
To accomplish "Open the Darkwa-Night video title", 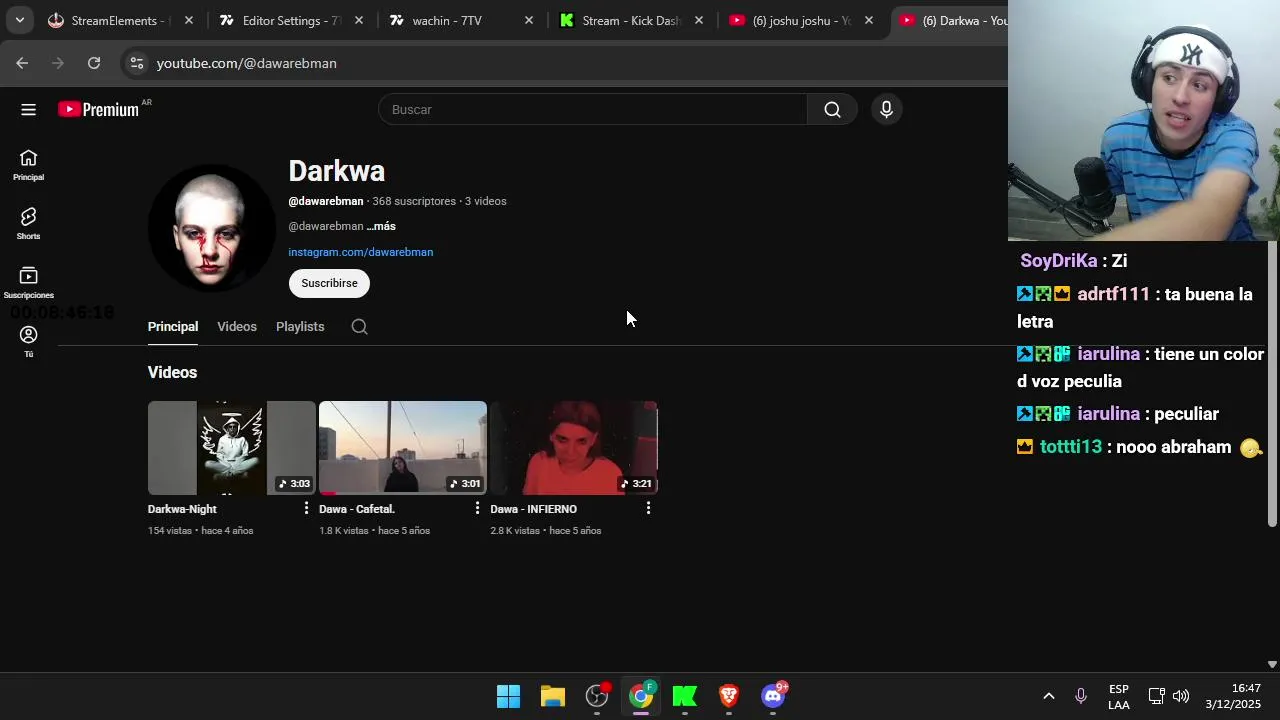I will click(182, 509).
